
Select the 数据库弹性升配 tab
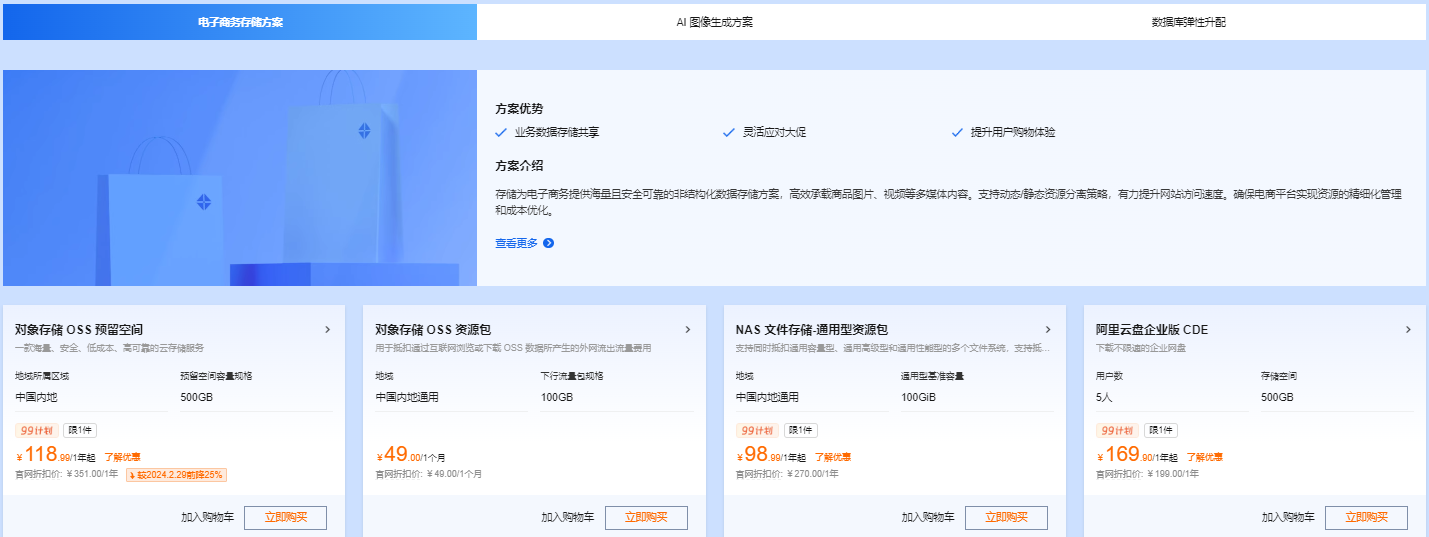tap(1188, 22)
